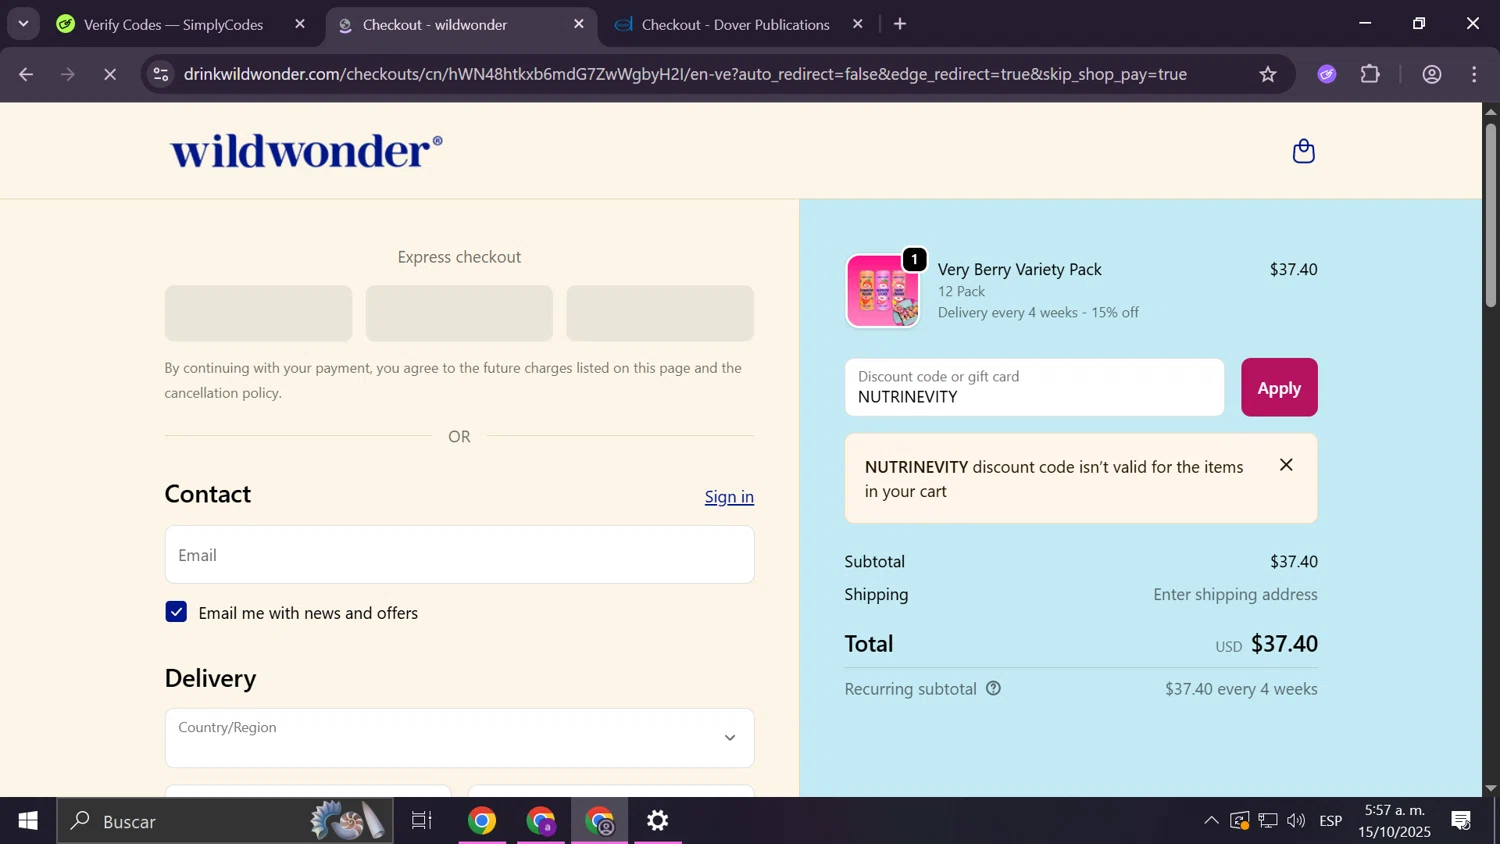Close the Checkout Dover Publications tab
This screenshot has width=1500, height=844.
[x=857, y=24]
